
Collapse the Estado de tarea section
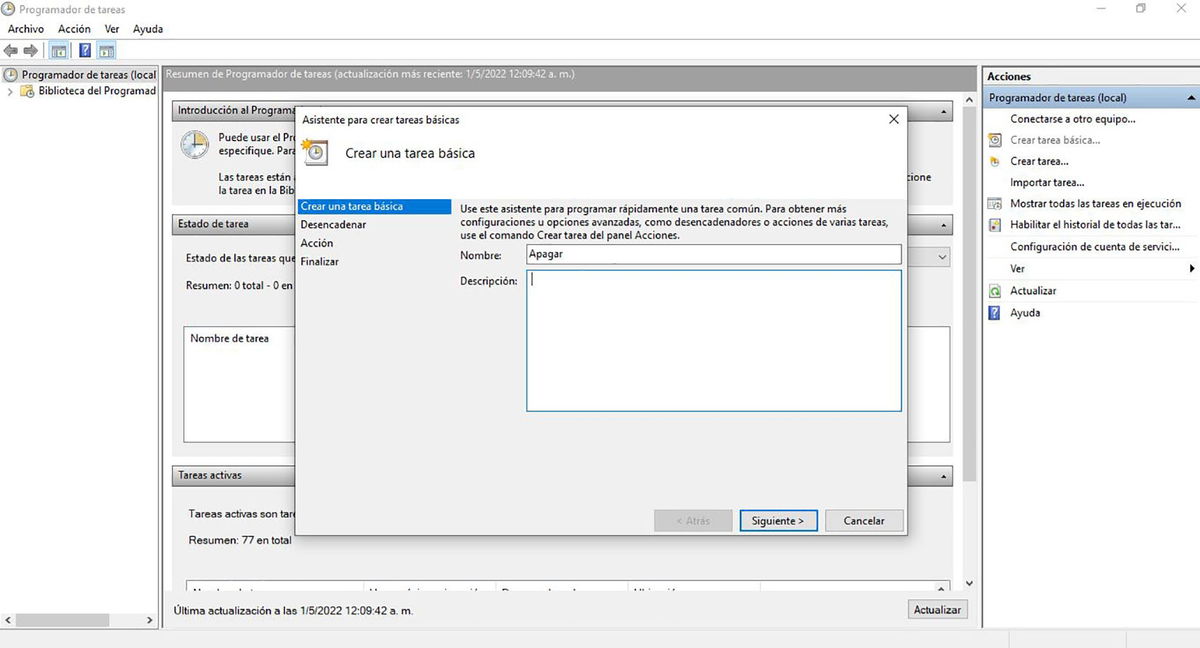[x=942, y=224]
